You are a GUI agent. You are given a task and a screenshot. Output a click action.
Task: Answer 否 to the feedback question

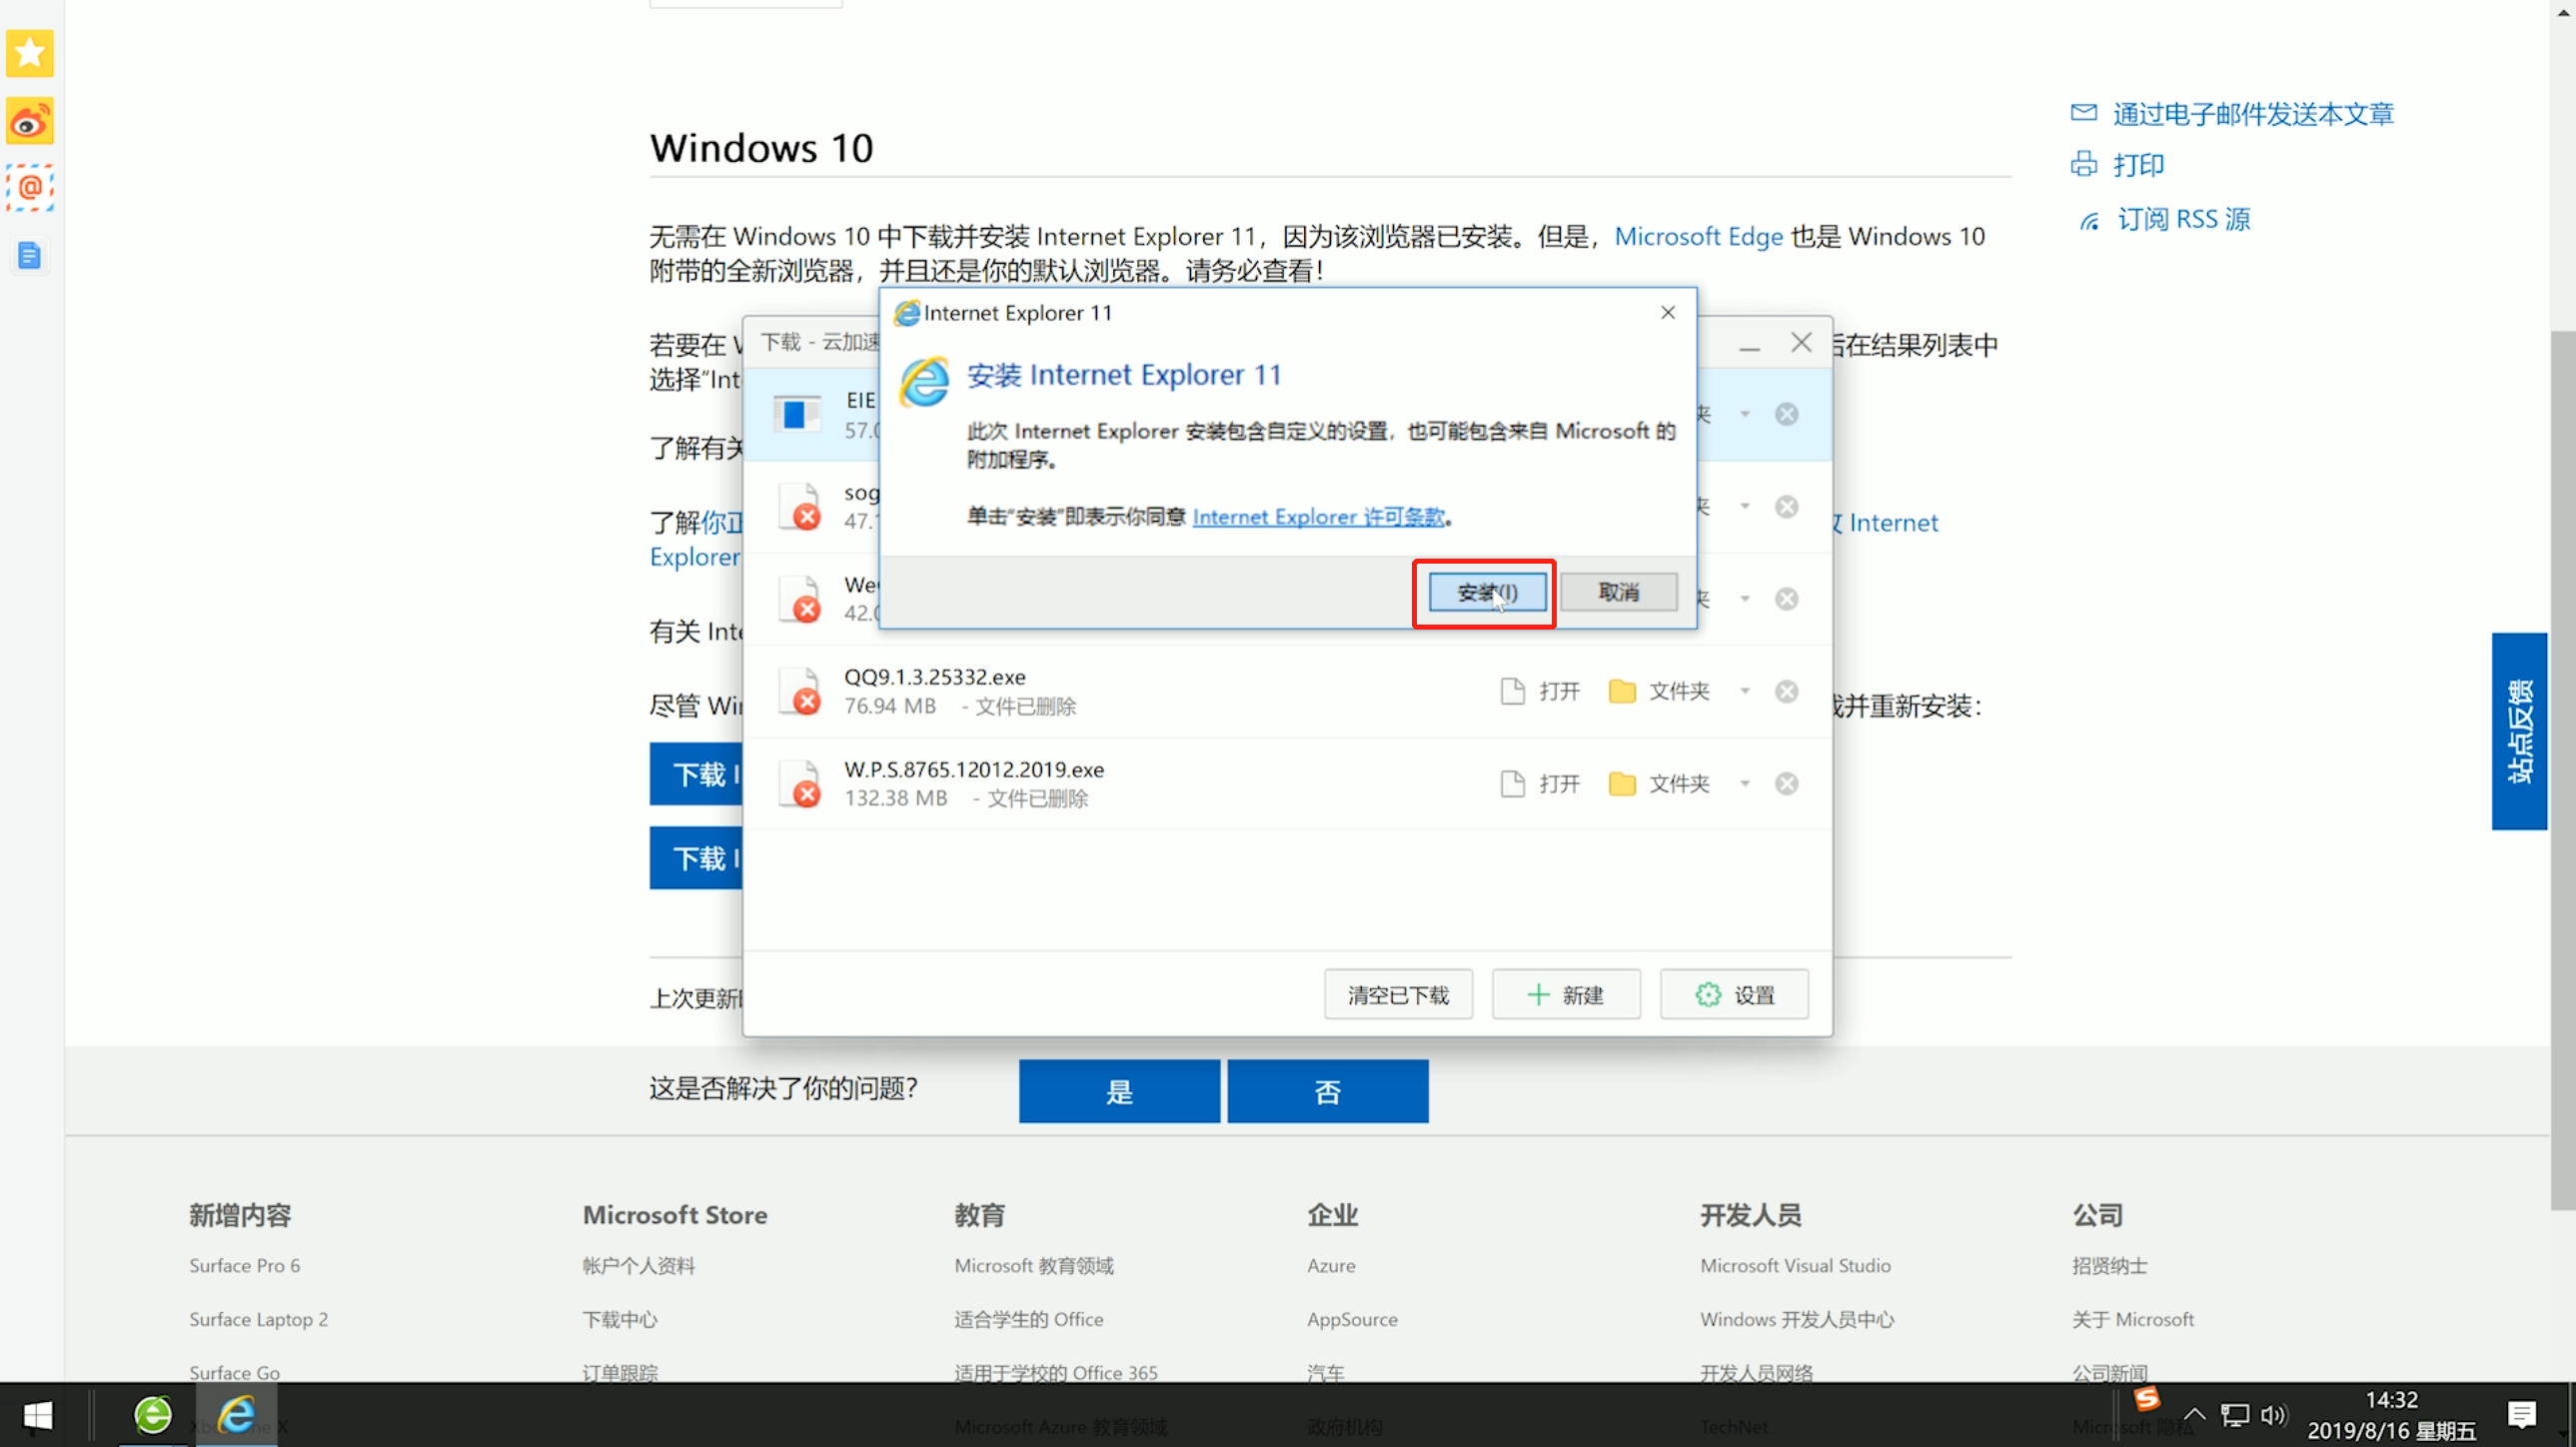(x=1327, y=1091)
